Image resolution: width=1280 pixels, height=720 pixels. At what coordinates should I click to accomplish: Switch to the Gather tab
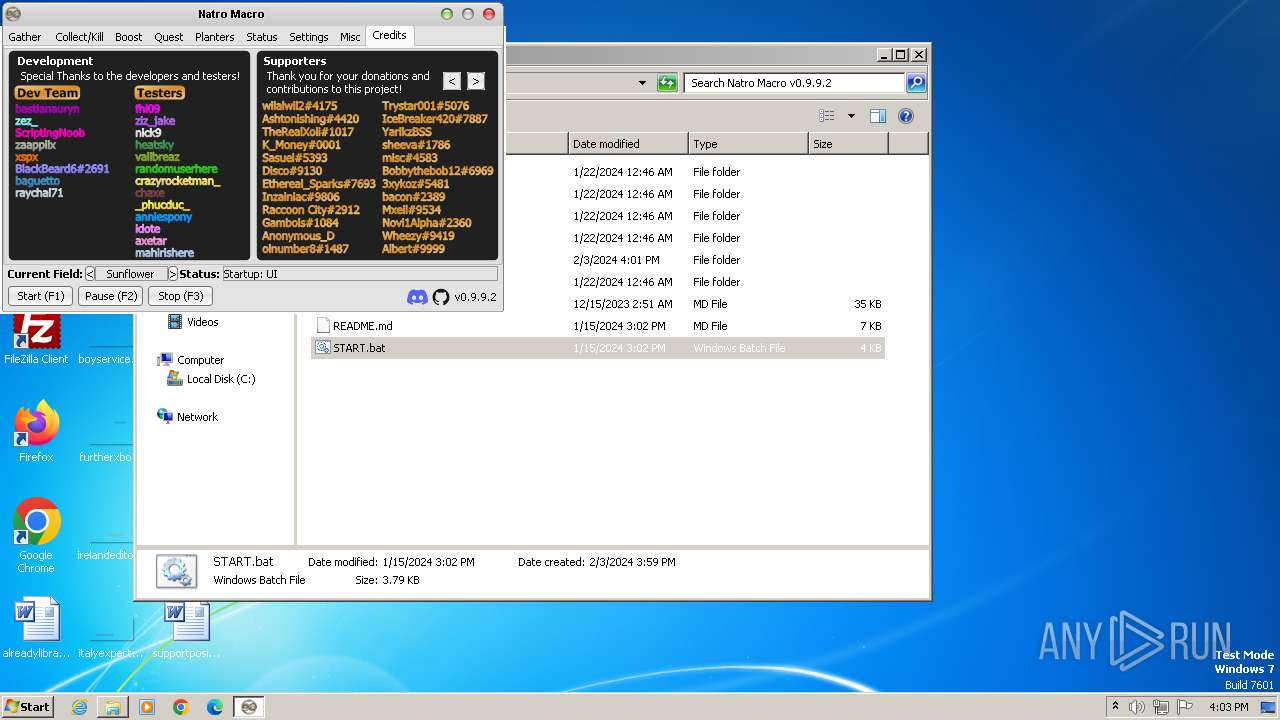[x=25, y=37]
